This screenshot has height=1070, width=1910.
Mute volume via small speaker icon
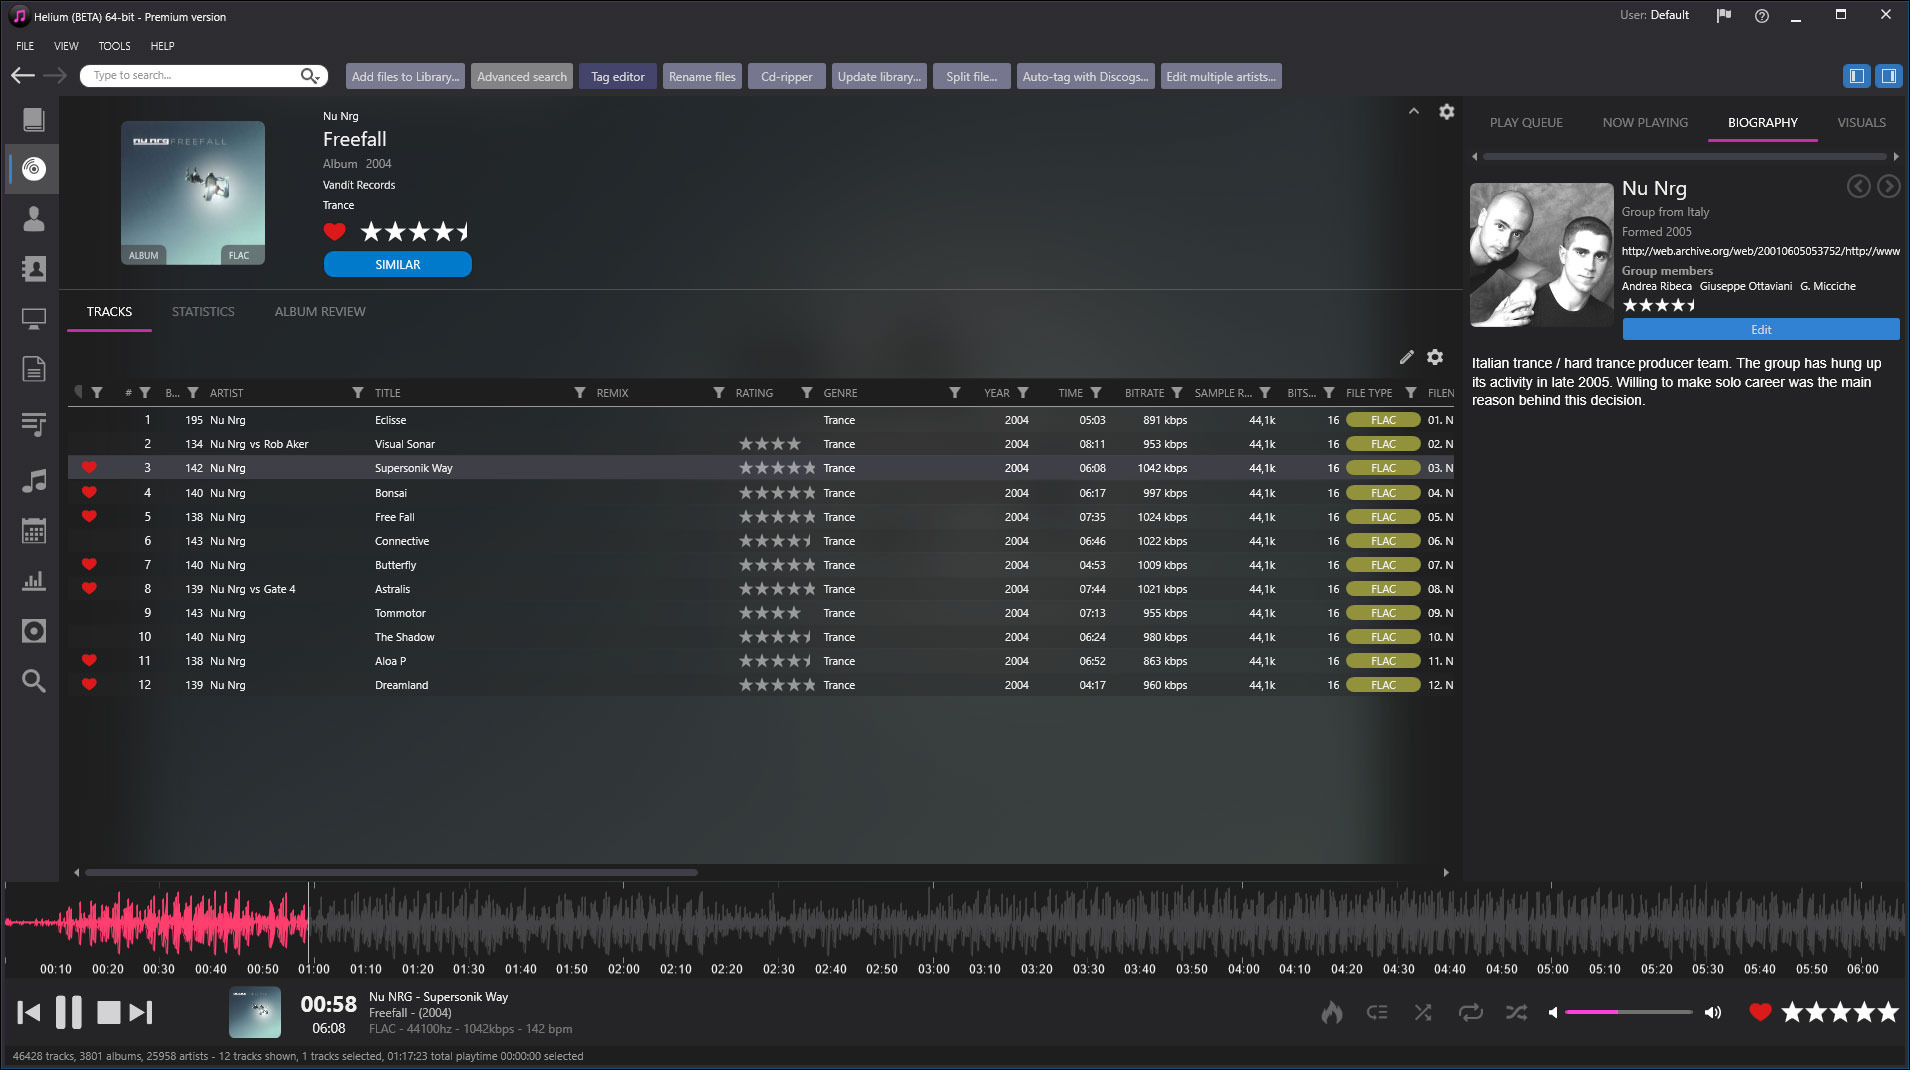(x=1553, y=1013)
